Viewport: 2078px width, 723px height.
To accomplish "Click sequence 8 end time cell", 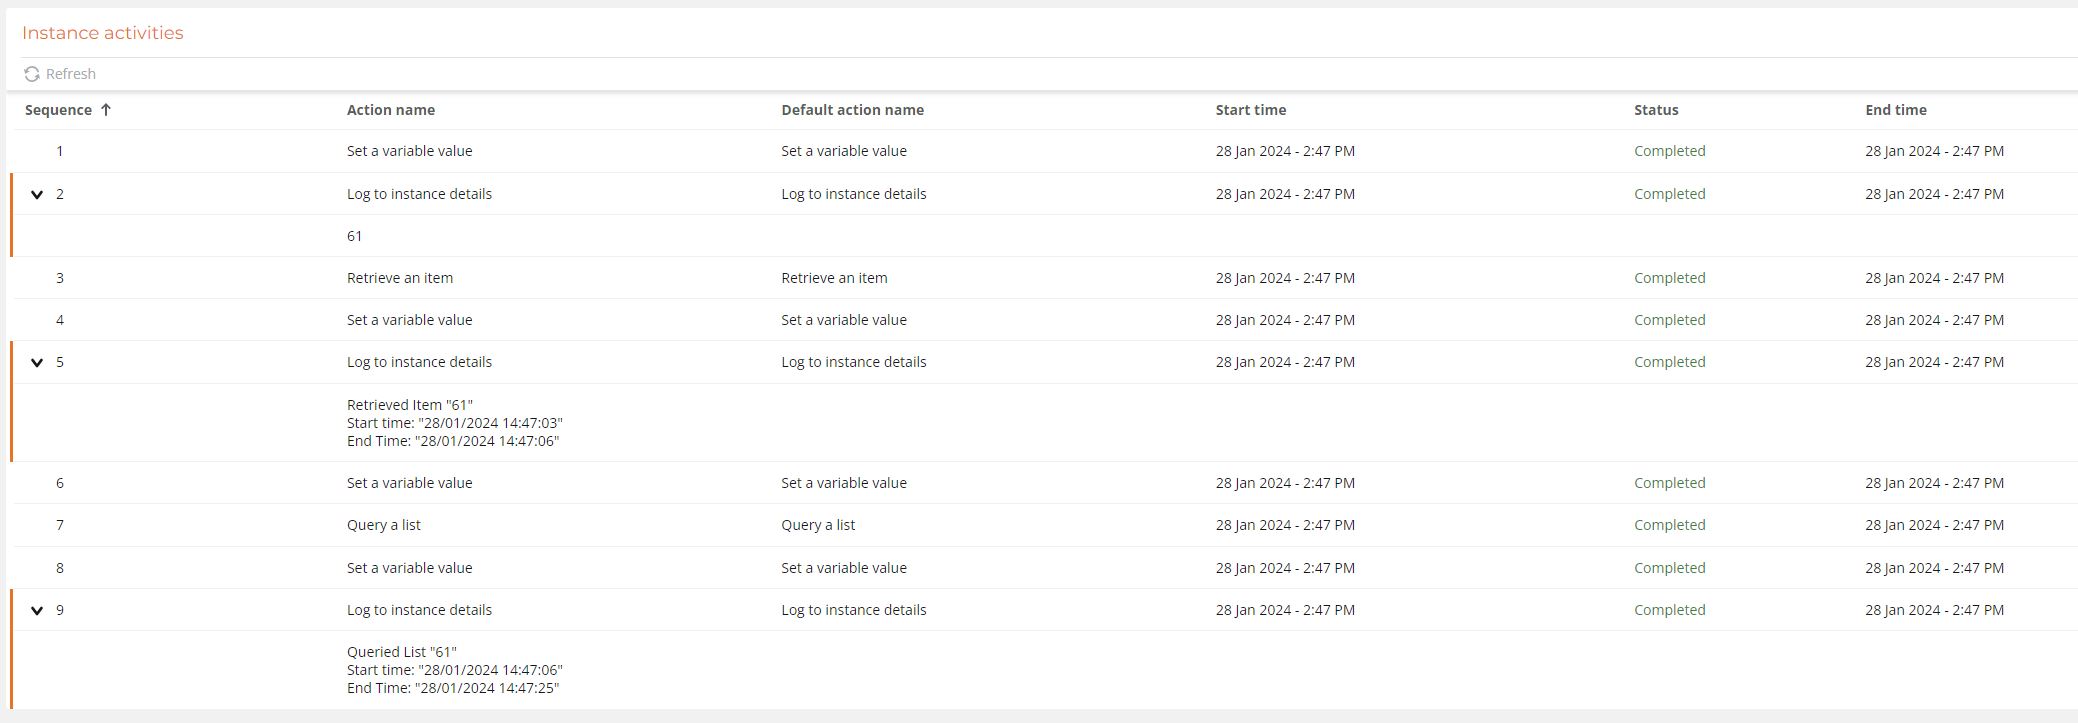I will coord(1934,568).
